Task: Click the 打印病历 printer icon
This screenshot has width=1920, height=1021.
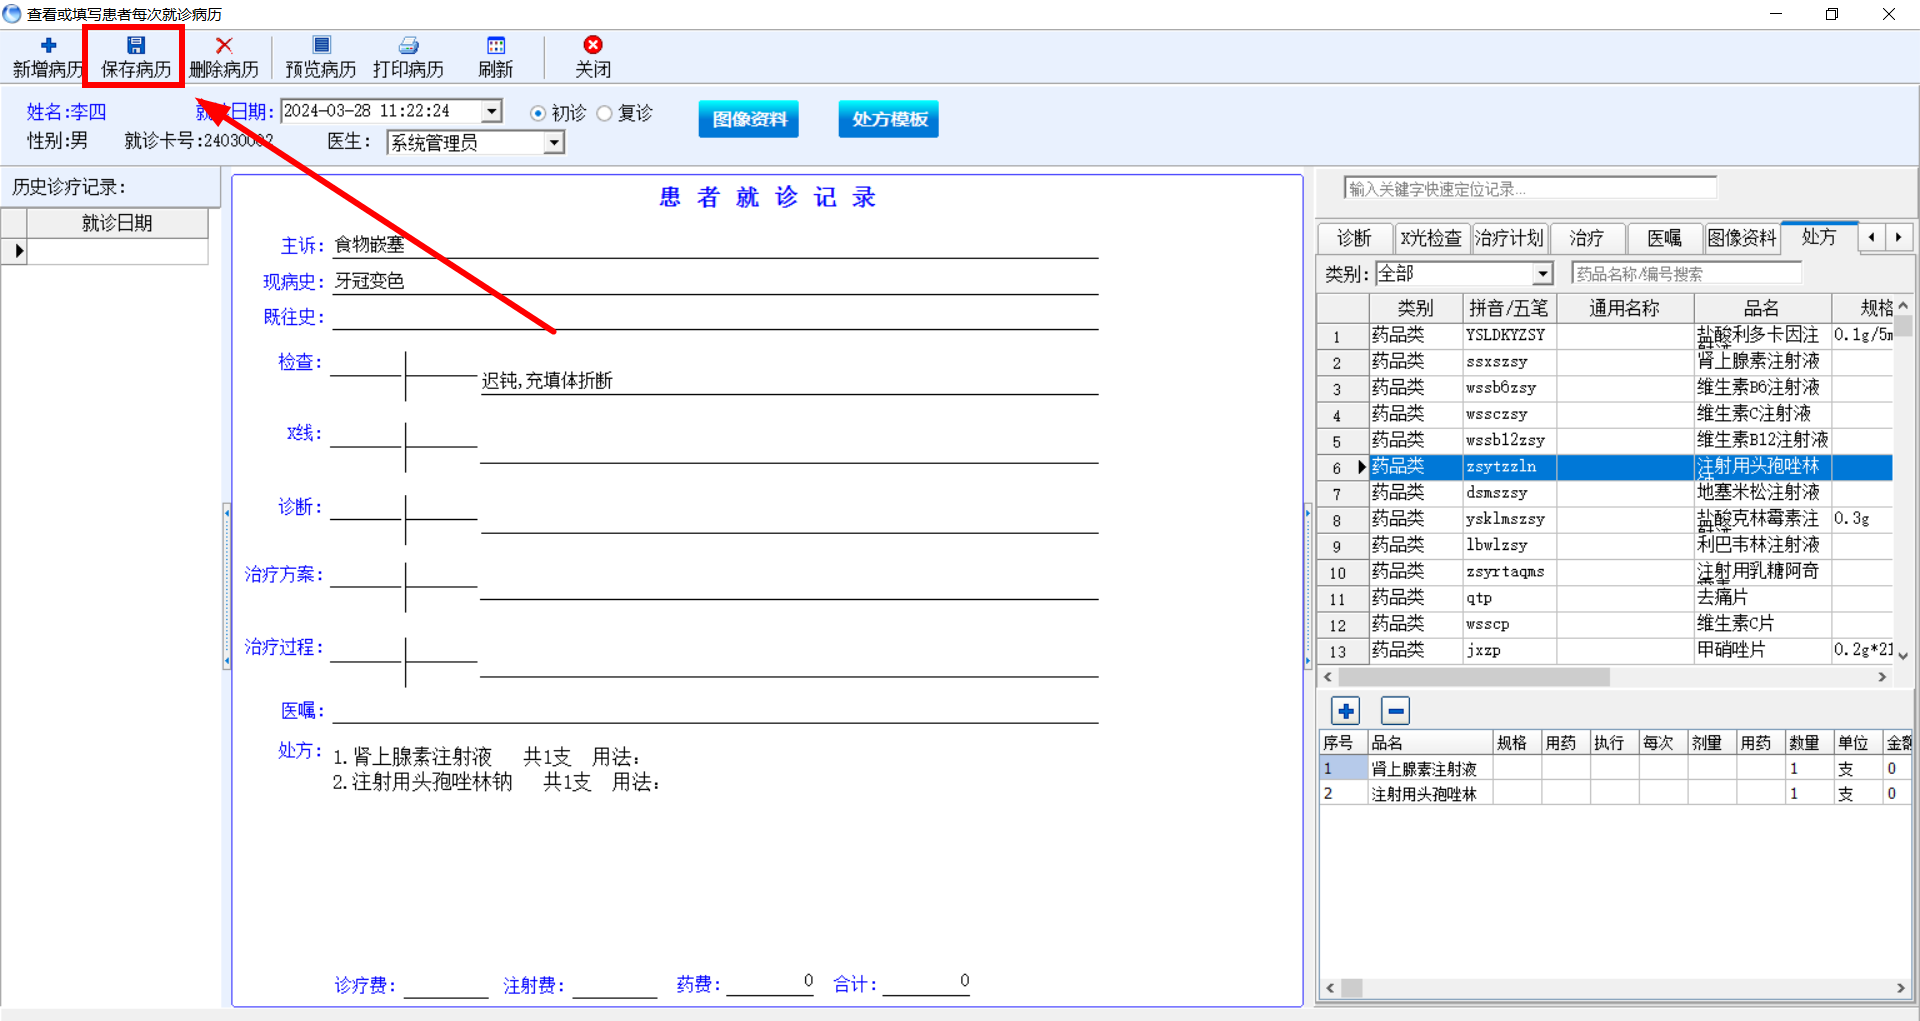Action: pos(409,45)
